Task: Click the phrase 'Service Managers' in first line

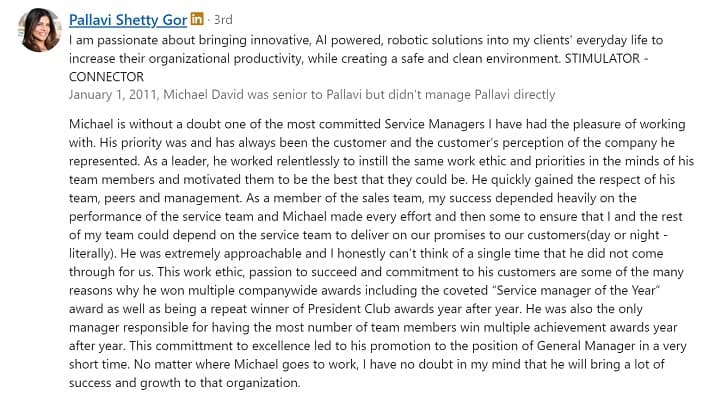Action: [434, 124]
